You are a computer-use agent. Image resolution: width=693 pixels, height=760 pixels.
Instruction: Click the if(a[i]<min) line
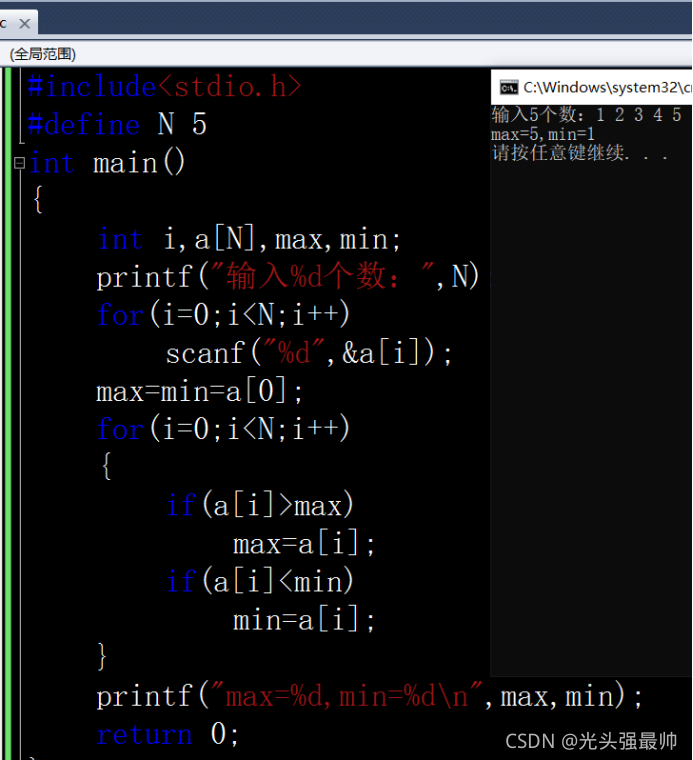pyautogui.click(x=260, y=582)
